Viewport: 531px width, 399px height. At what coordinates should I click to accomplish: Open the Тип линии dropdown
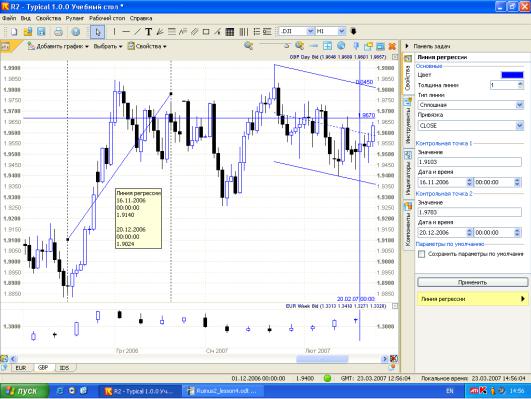[519, 105]
